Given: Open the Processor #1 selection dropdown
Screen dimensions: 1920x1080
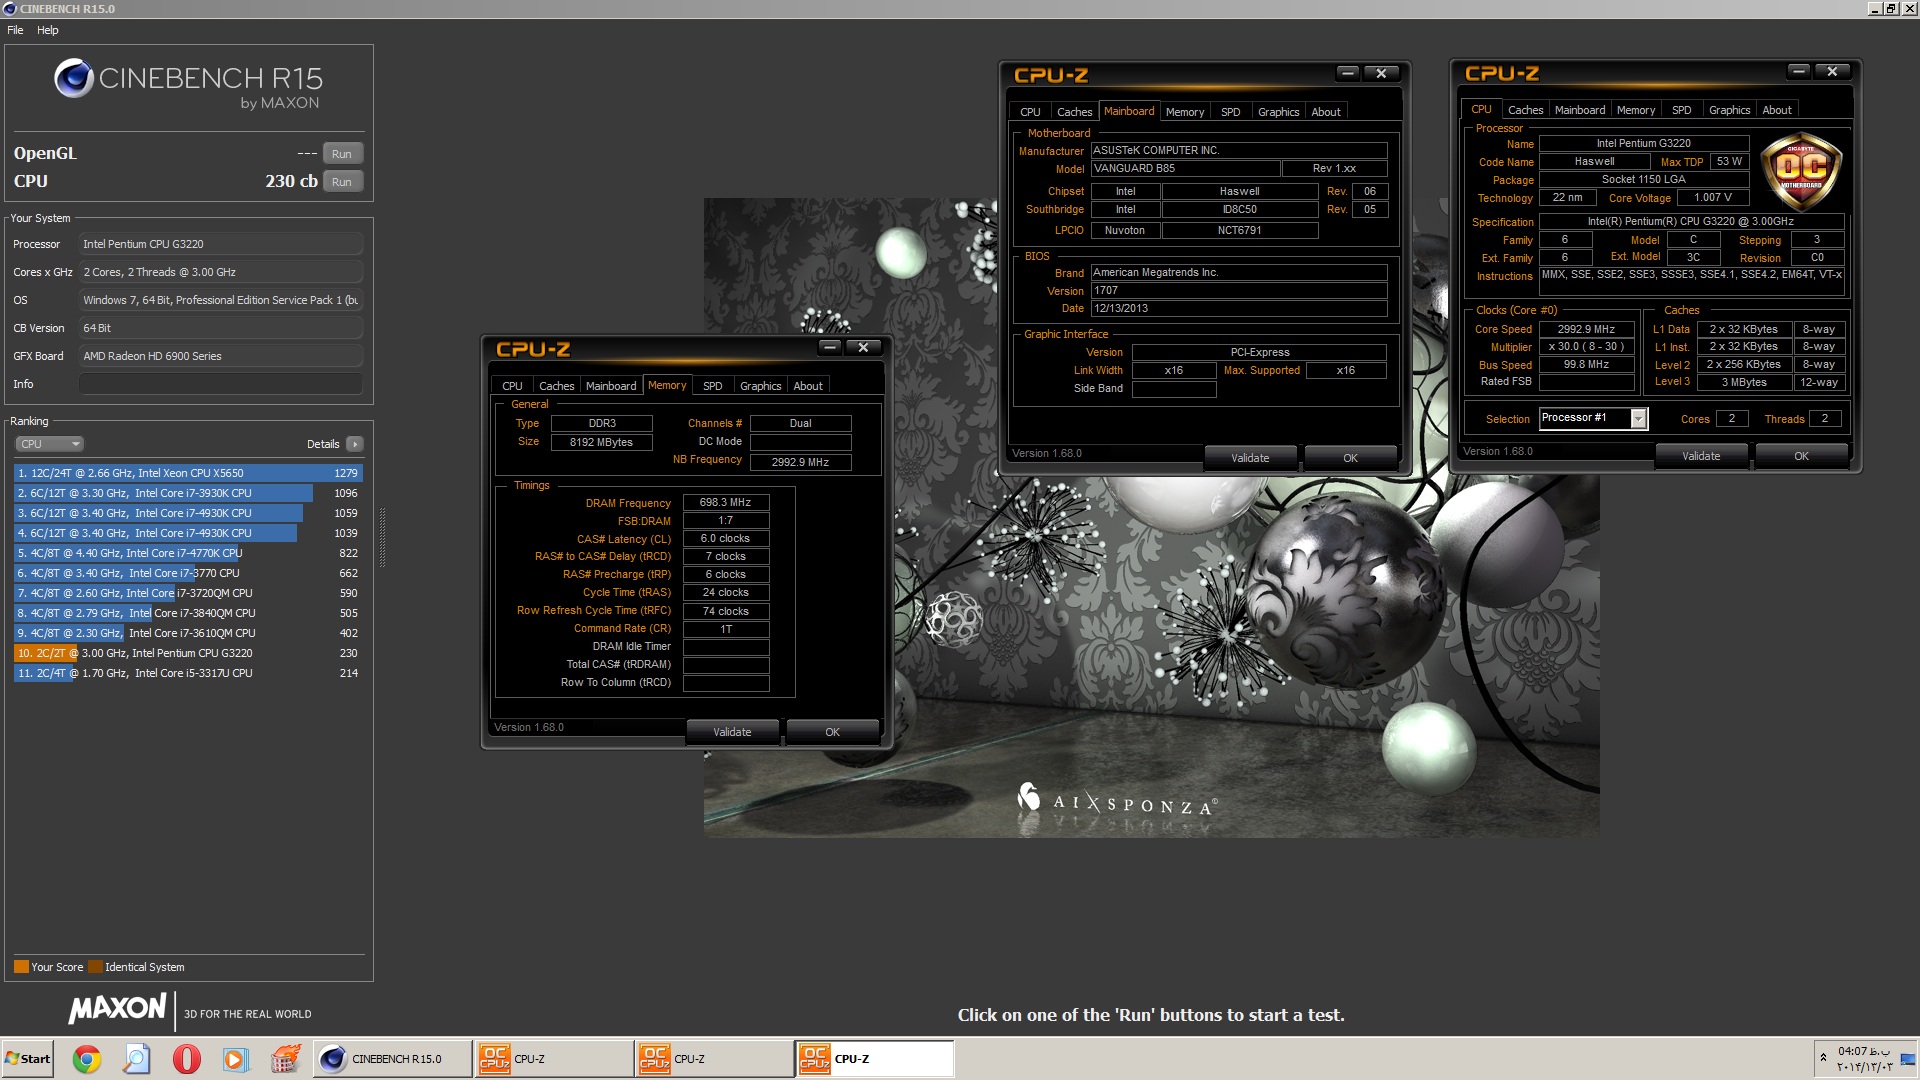Looking at the screenshot, I should [1638, 419].
